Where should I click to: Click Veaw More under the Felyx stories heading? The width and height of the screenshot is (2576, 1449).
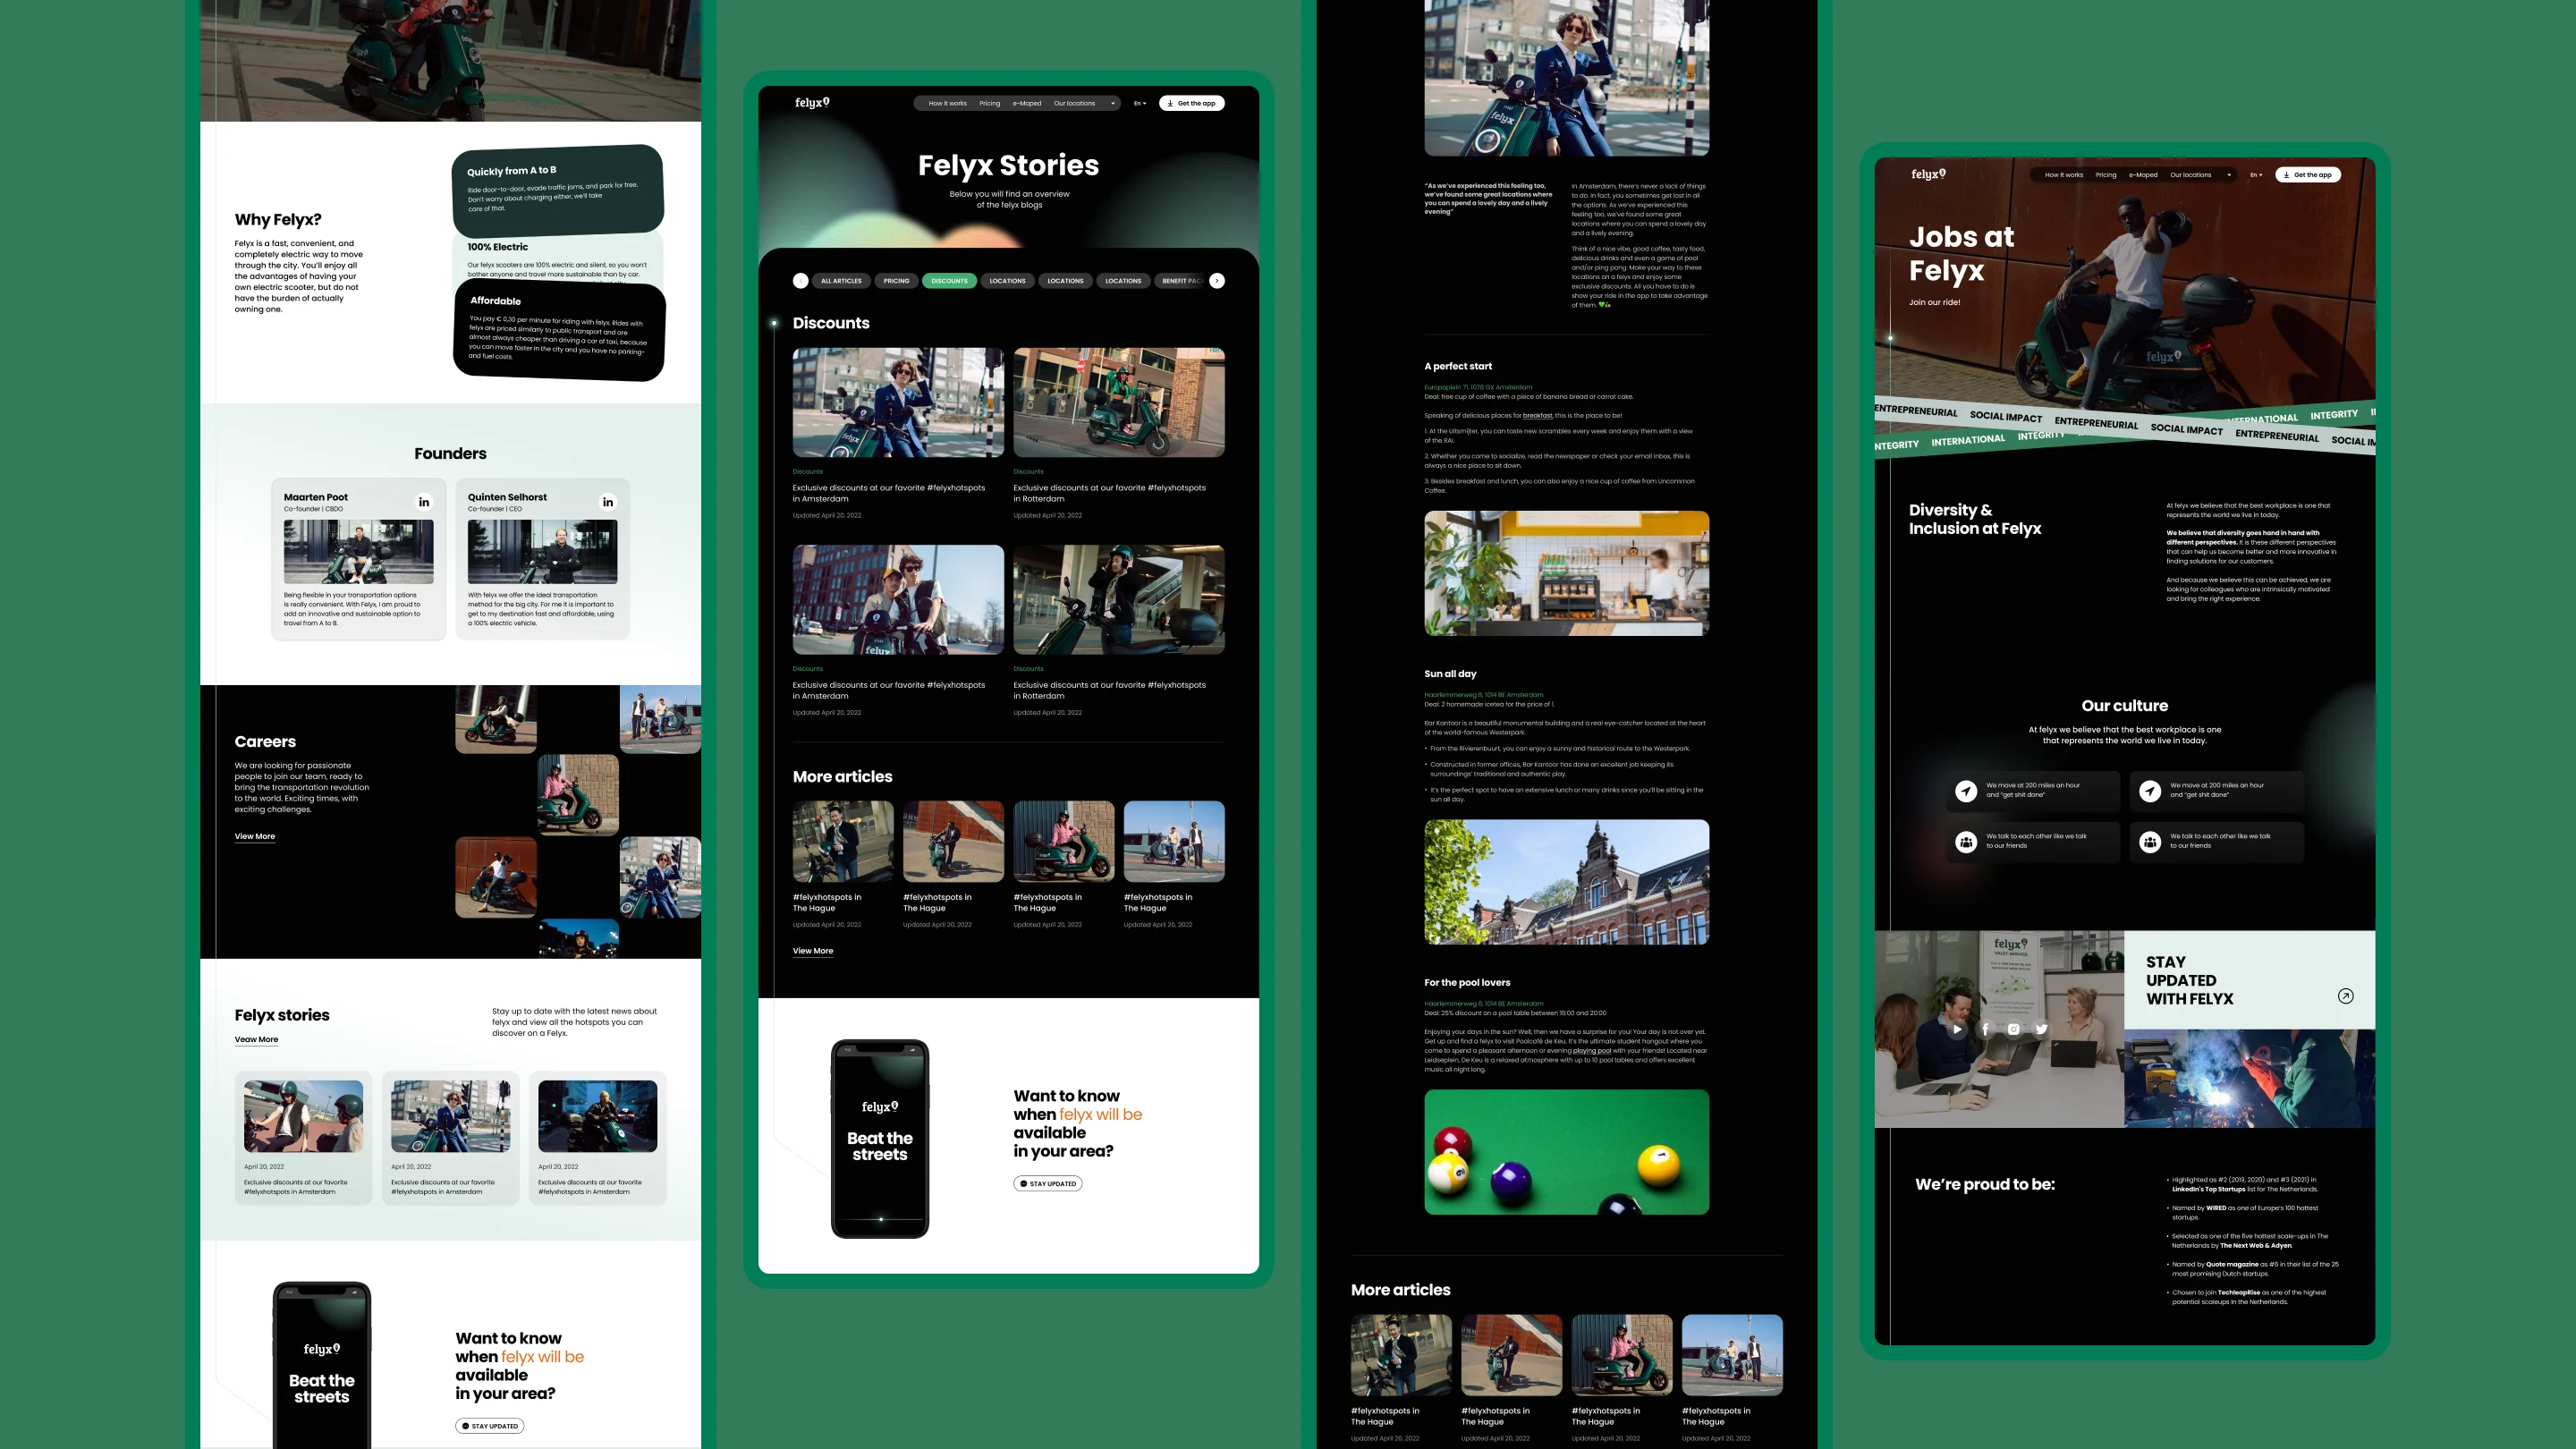(256, 1039)
